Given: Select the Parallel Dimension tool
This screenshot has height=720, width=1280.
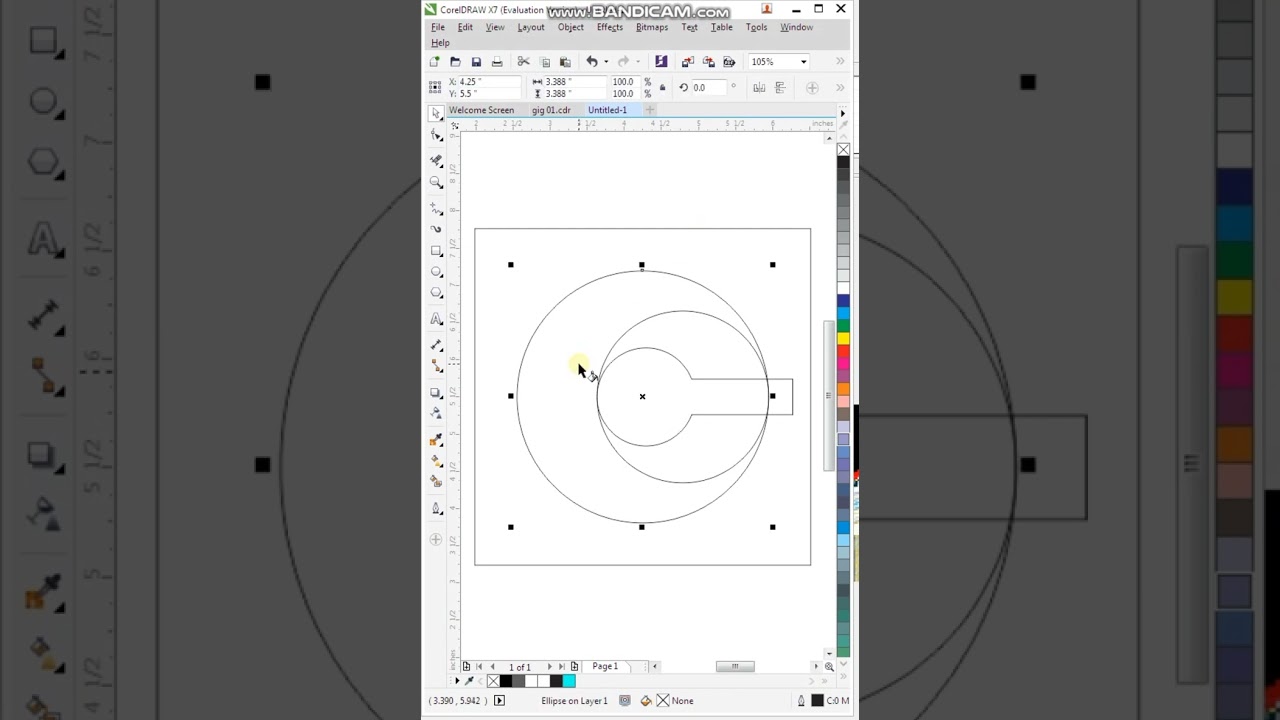Looking at the screenshot, I should pyautogui.click(x=436, y=345).
